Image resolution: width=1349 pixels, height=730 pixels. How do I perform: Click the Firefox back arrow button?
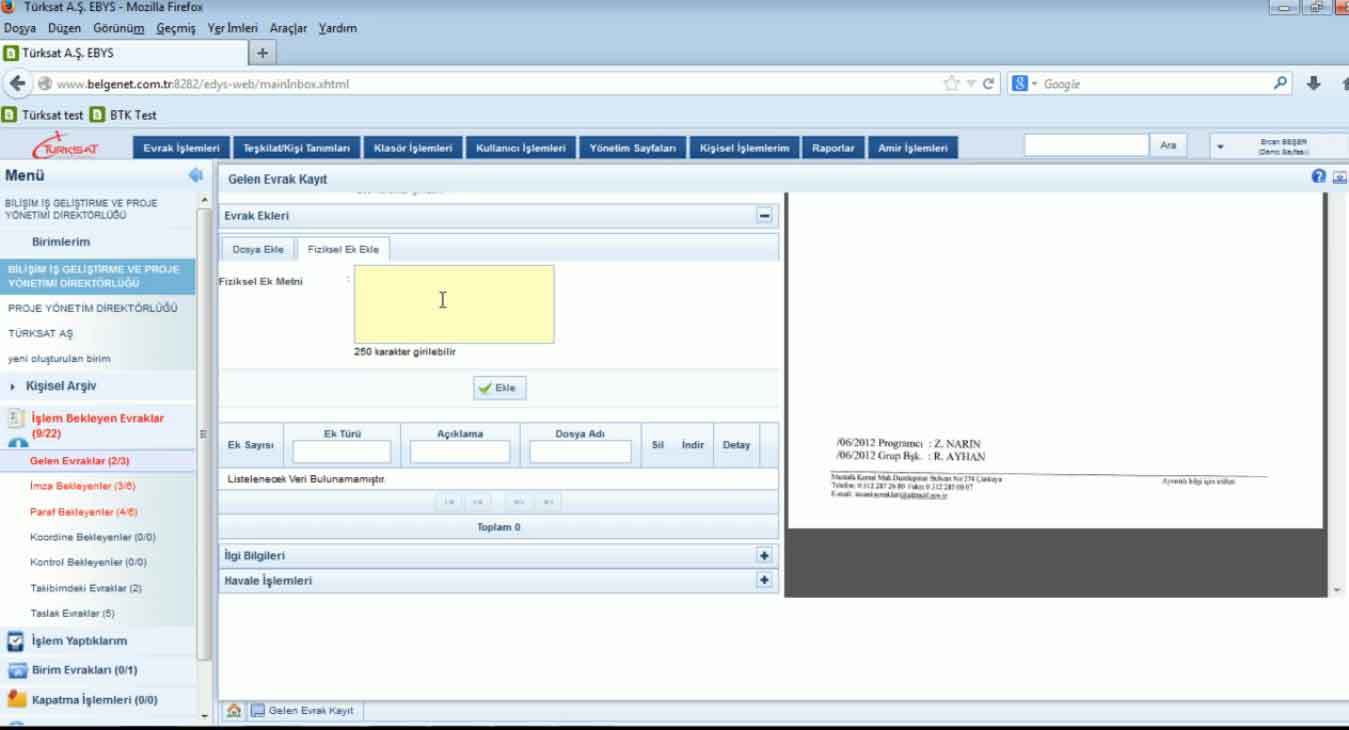click(18, 84)
